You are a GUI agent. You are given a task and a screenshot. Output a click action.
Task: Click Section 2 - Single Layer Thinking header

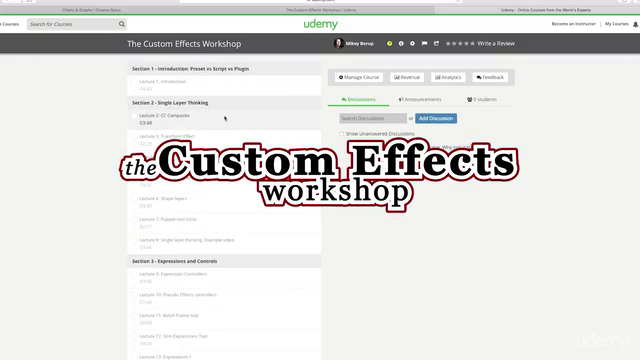point(224,102)
